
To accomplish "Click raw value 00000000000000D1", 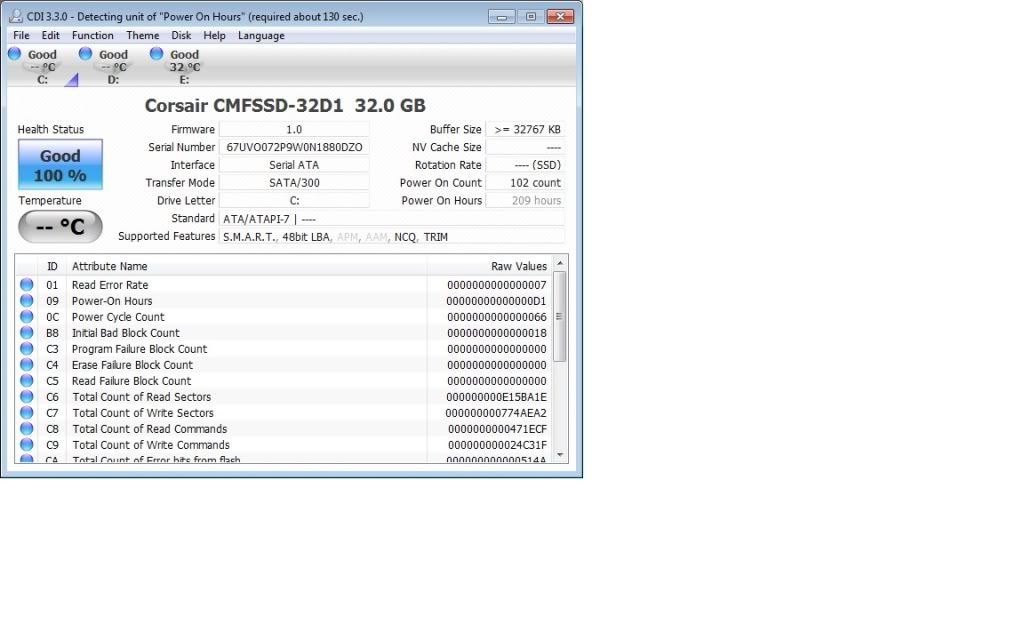I will [496, 300].
